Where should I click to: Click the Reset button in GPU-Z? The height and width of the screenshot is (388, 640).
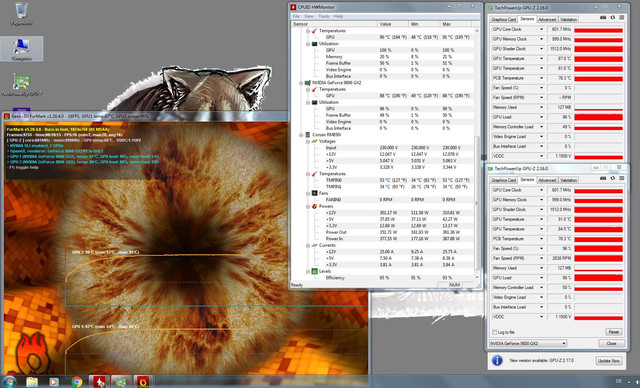[x=613, y=332]
